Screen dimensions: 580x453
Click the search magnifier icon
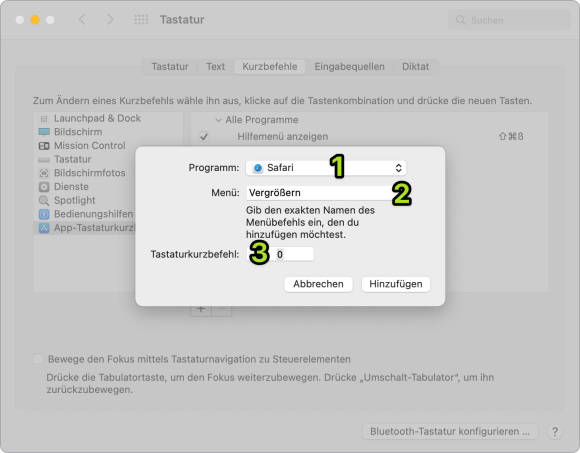coord(461,20)
